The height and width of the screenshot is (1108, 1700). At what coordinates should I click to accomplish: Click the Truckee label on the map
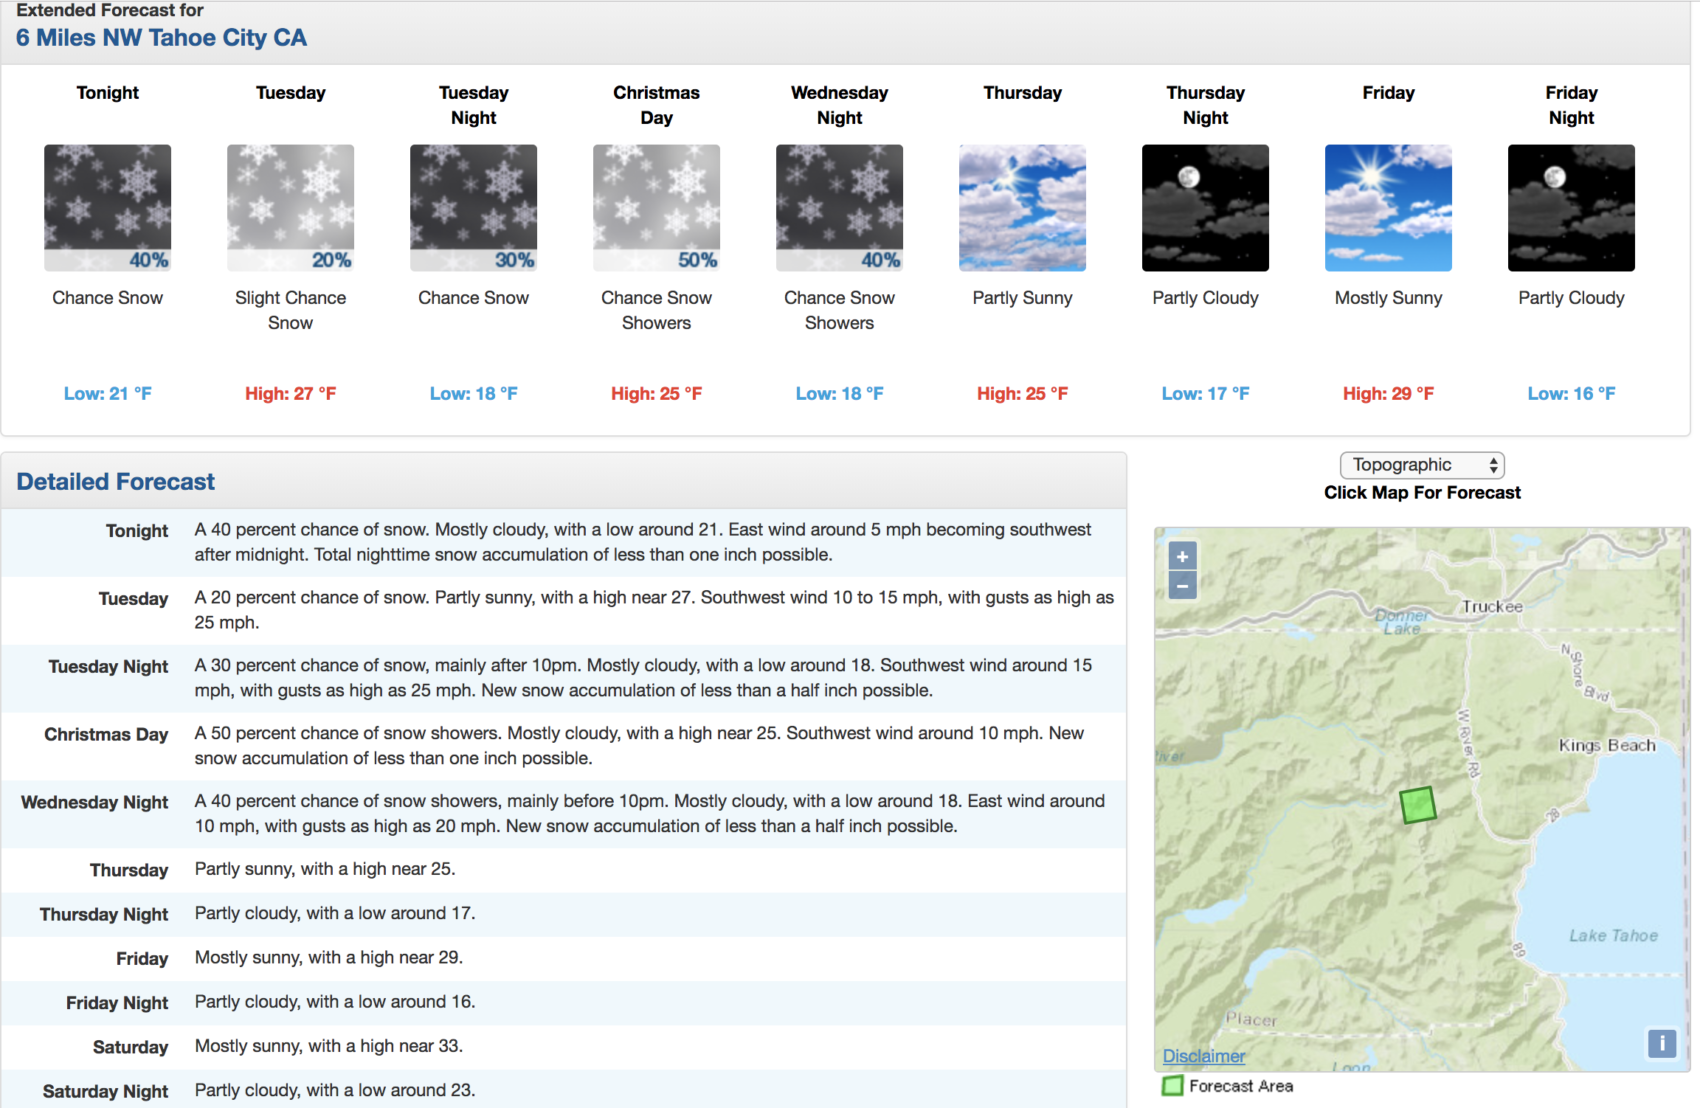1492,607
